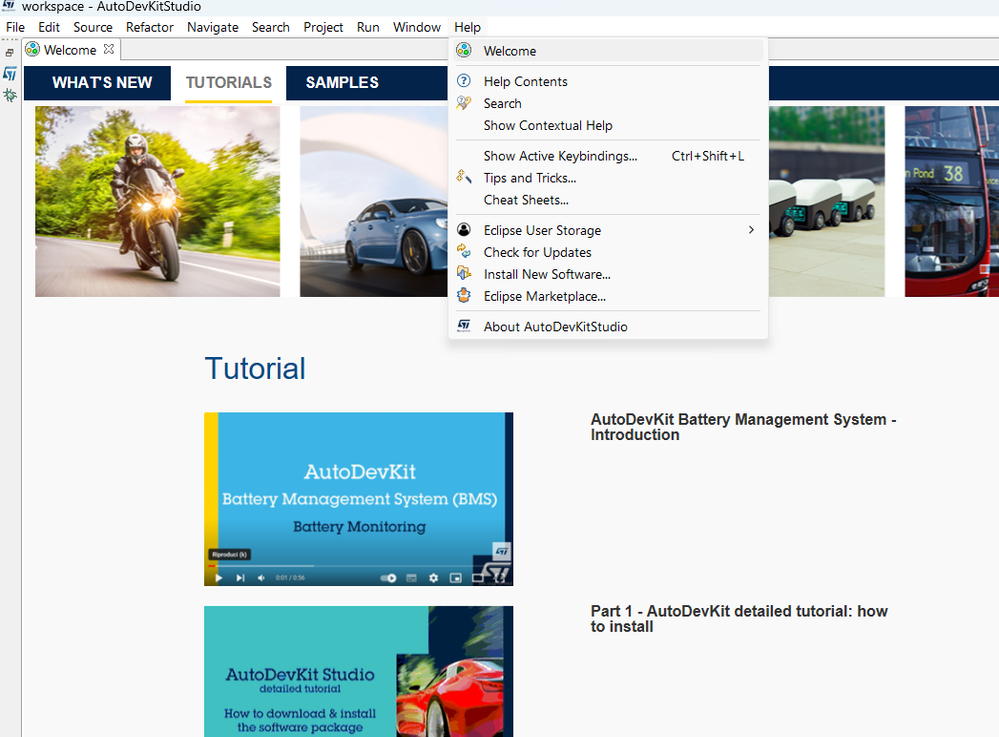Image resolution: width=999 pixels, height=737 pixels.
Task: Skip to next video with next button
Action: click(x=240, y=578)
